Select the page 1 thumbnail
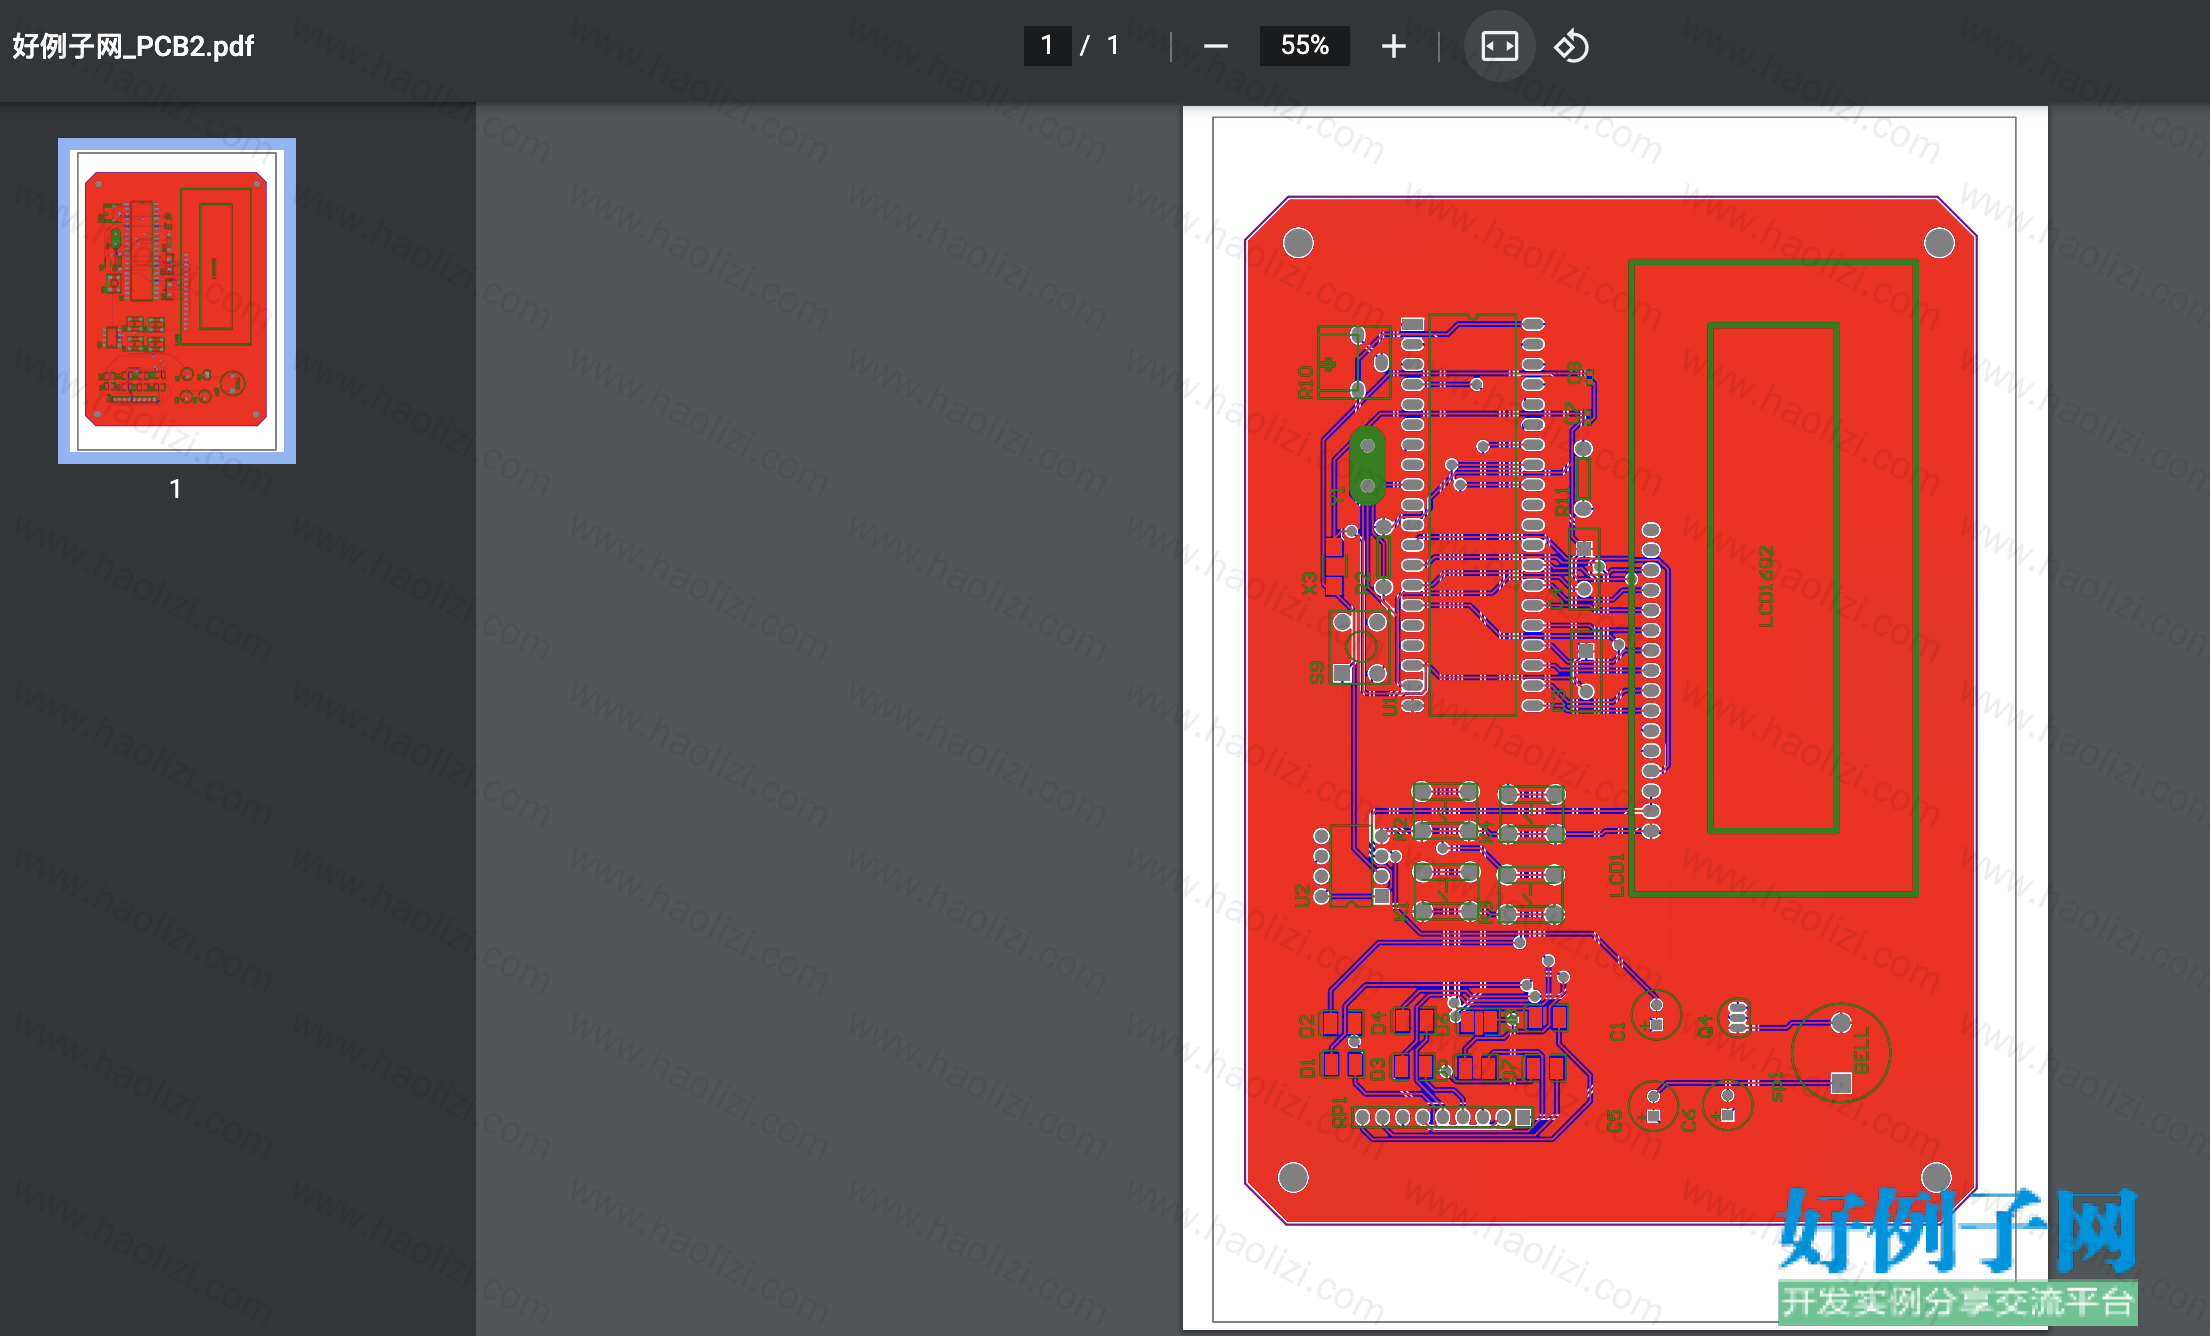 (x=177, y=300)
